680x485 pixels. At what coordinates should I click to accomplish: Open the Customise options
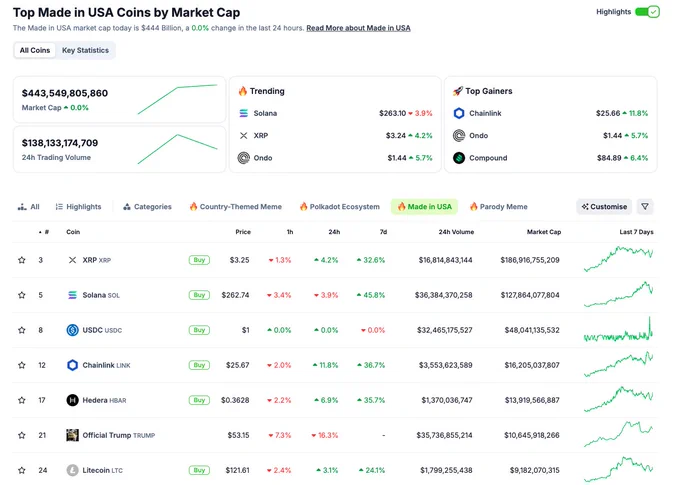tap(604, 206)
